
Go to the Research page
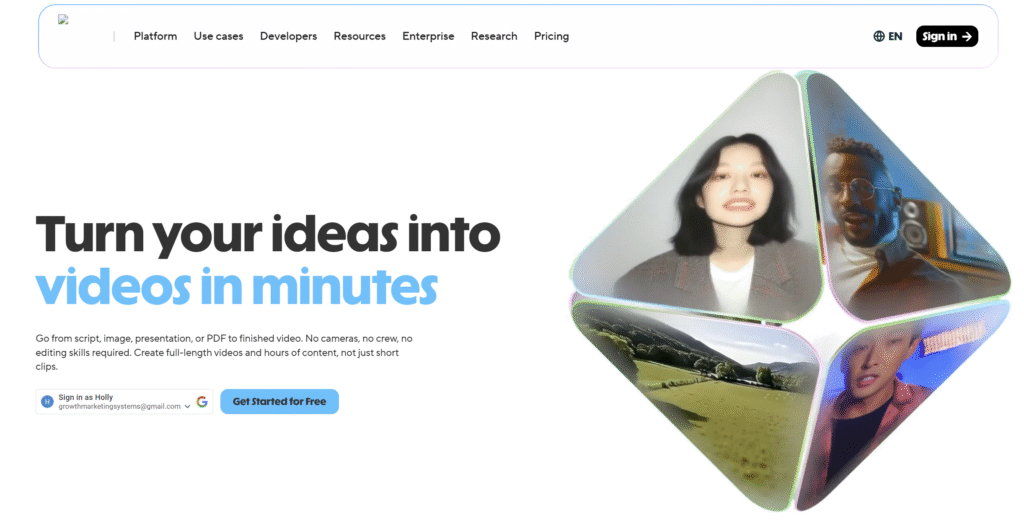click(494, 36)
